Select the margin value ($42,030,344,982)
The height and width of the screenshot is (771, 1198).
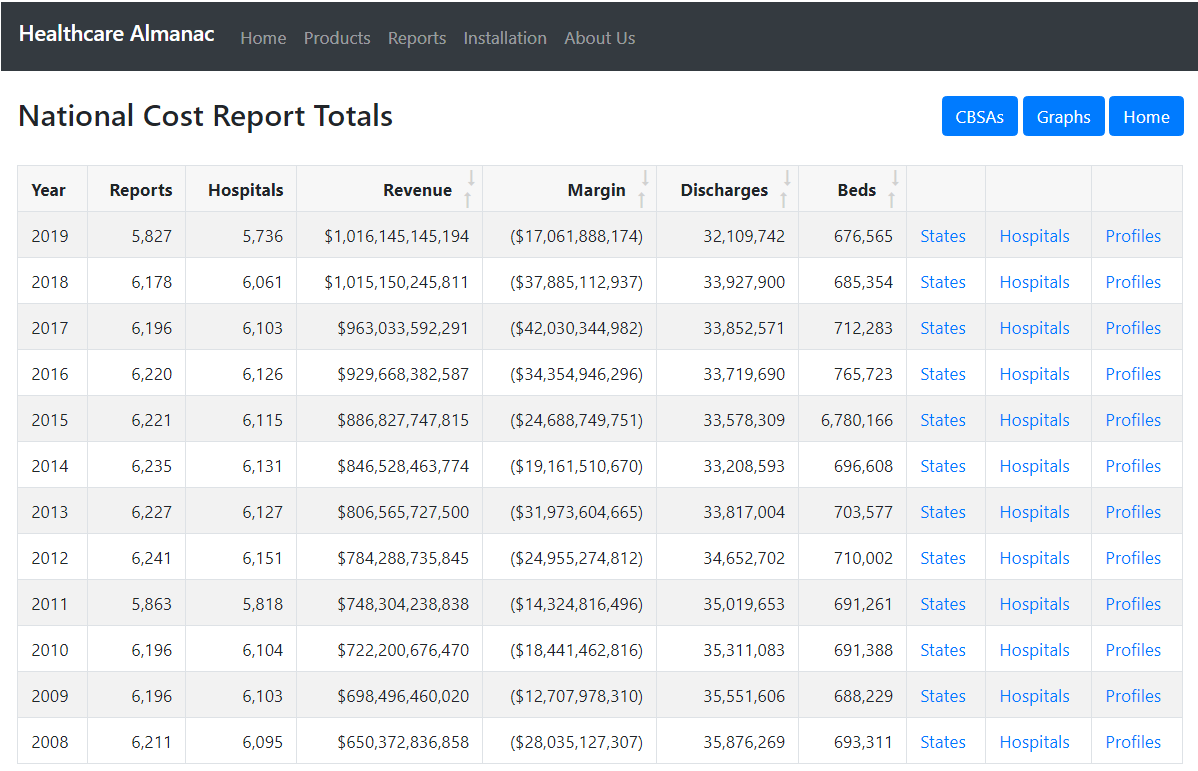tap(576, 328)
